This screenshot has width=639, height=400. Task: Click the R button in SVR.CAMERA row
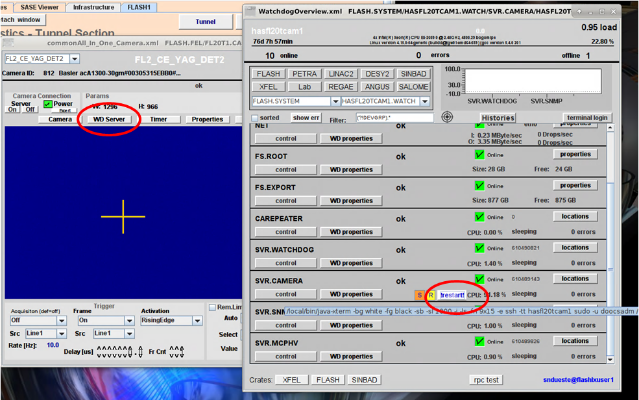pos(432,295)
